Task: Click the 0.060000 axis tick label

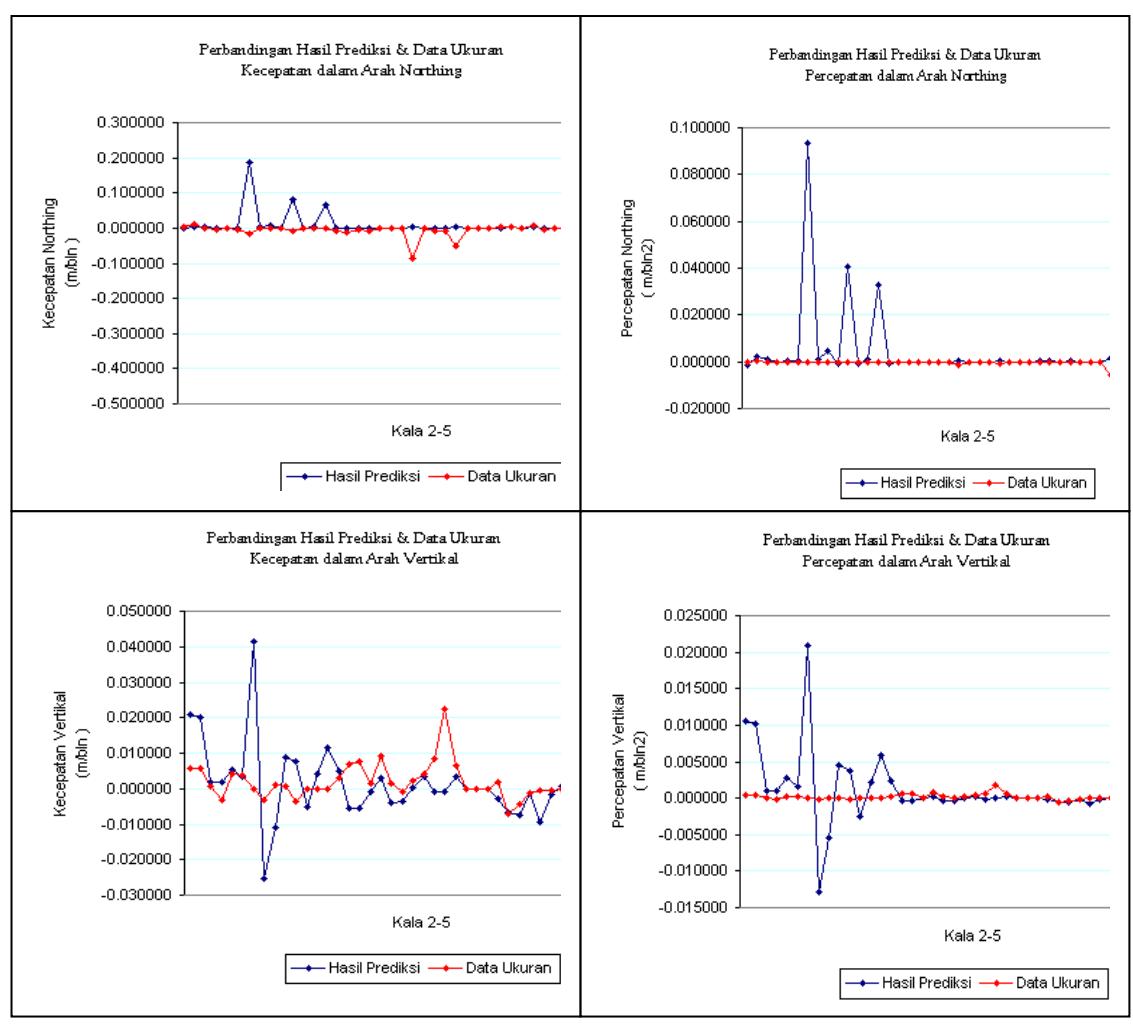Action: coord(700,221)
